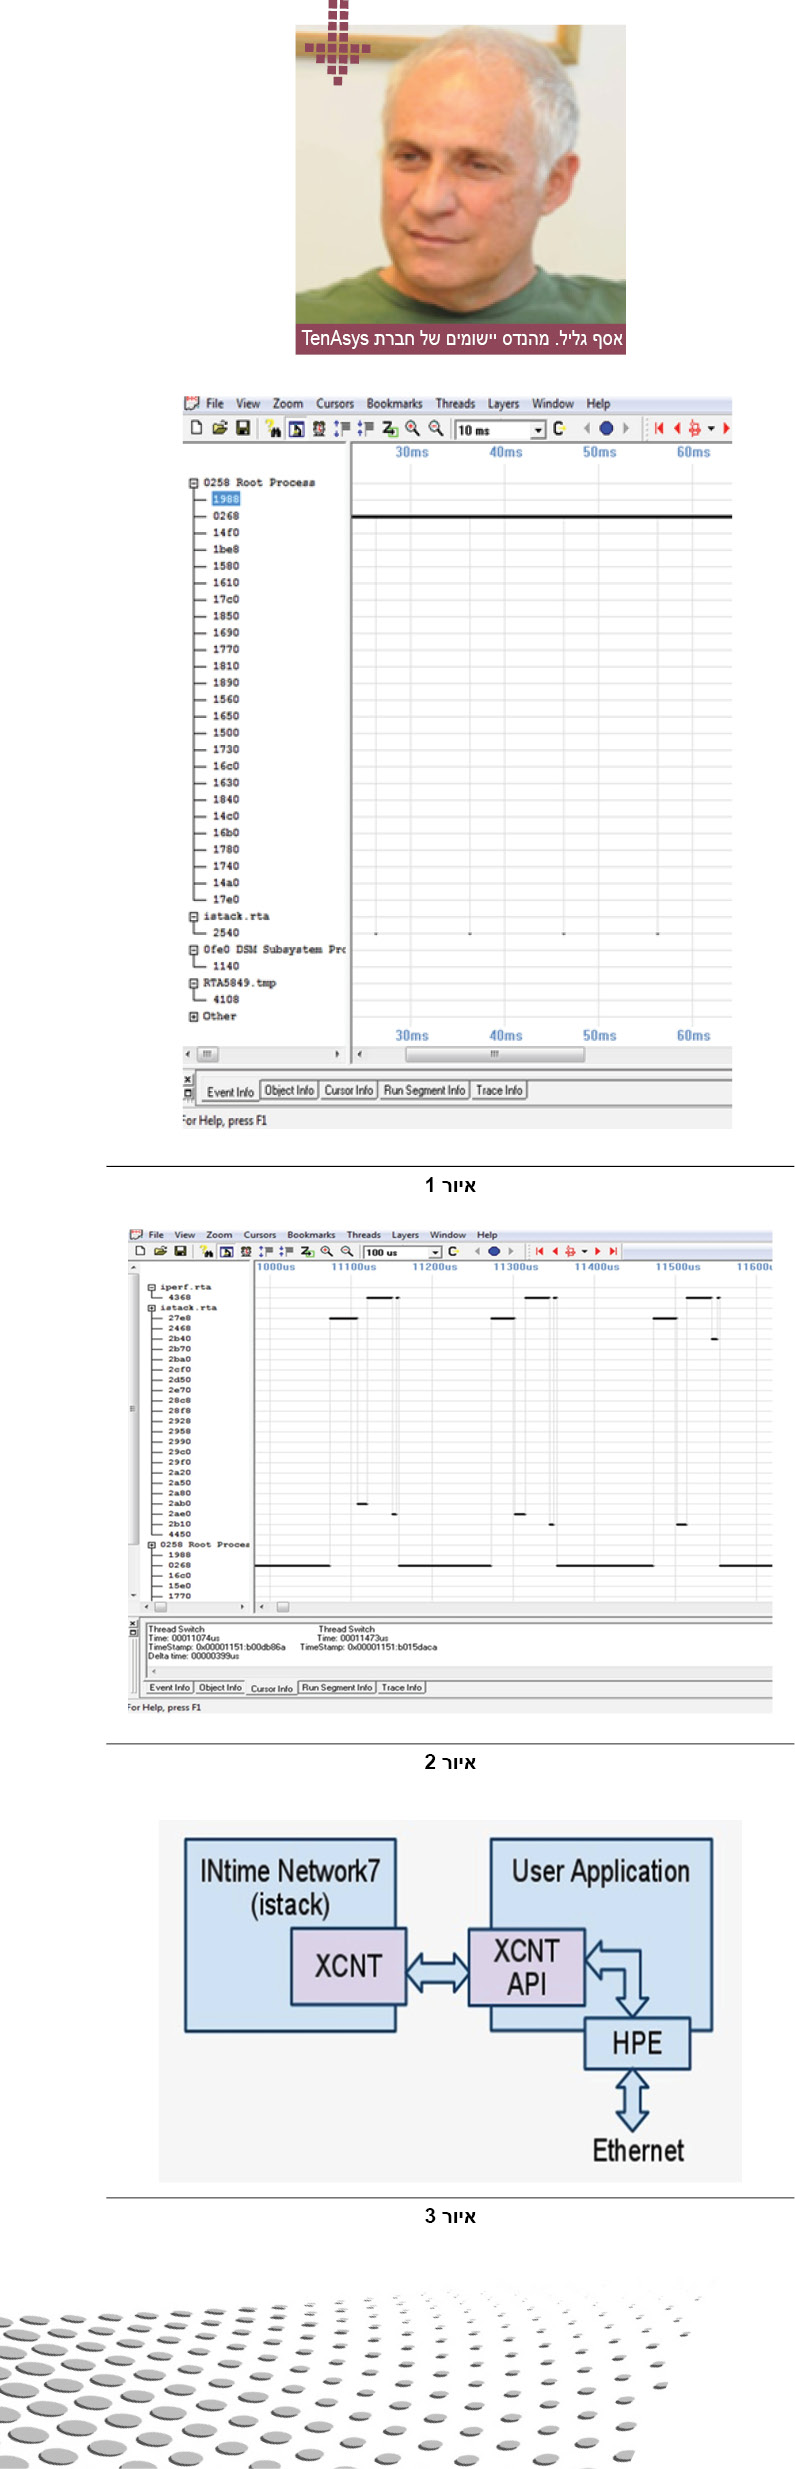Expand the Other node

pos(194,1016)
